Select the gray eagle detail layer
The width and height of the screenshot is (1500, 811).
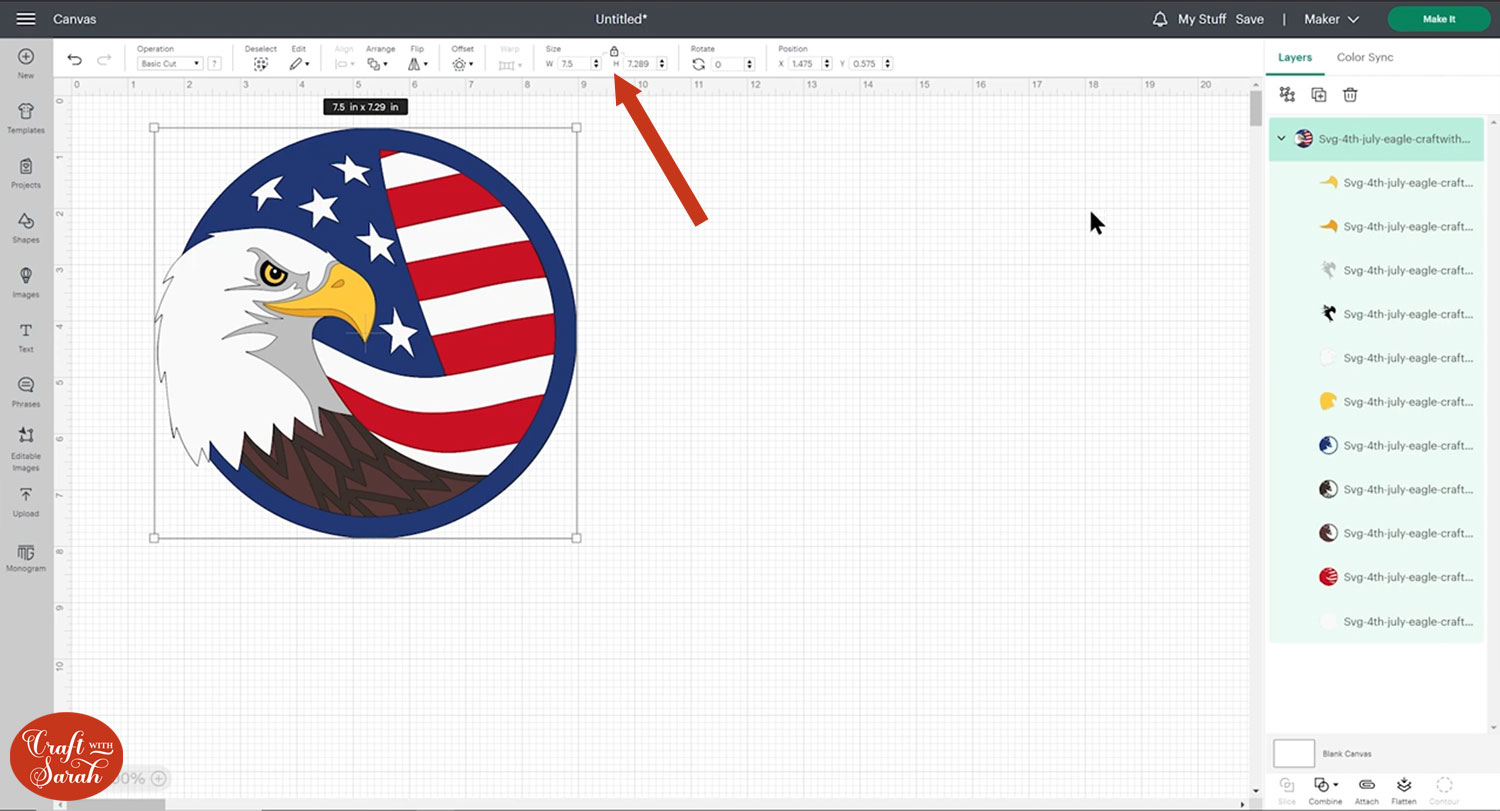(1376, 270)
